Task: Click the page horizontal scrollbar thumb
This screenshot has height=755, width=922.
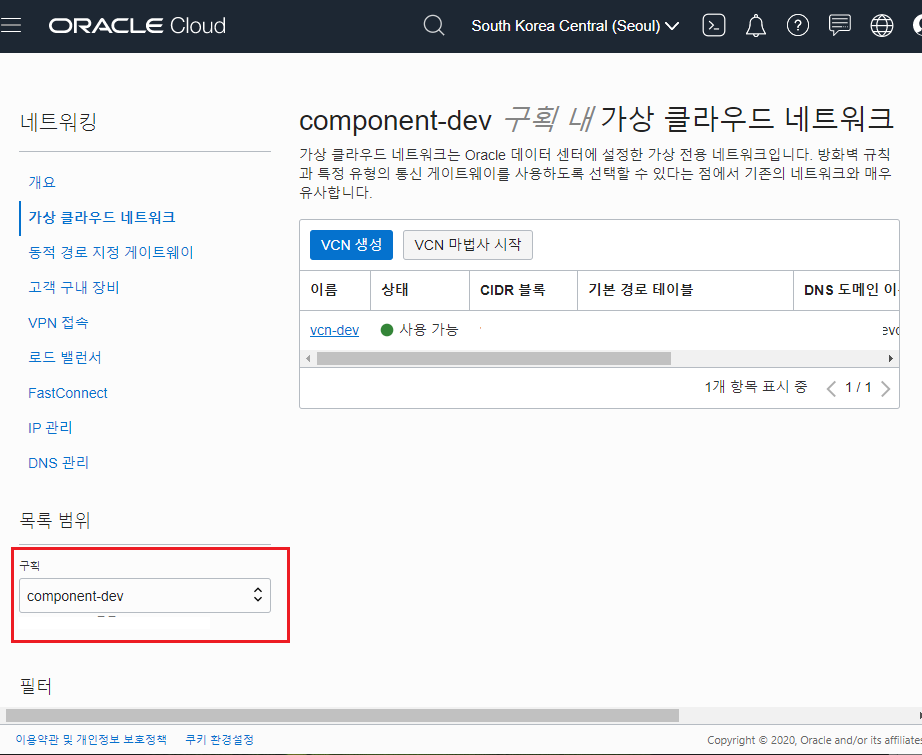Action: (342, 716)
